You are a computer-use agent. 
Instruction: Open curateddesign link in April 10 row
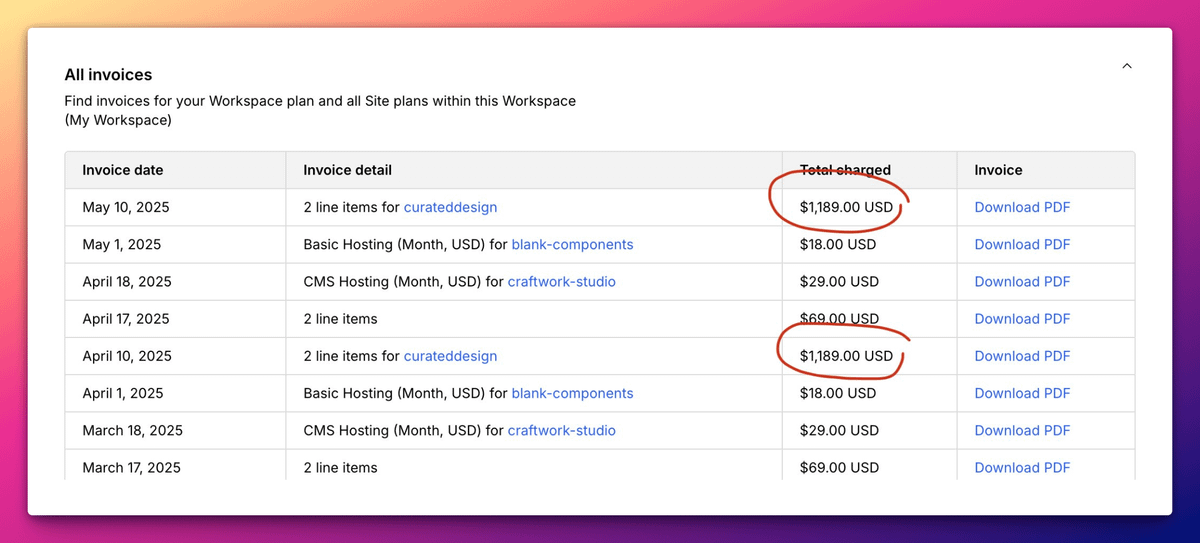click(450, 355)
